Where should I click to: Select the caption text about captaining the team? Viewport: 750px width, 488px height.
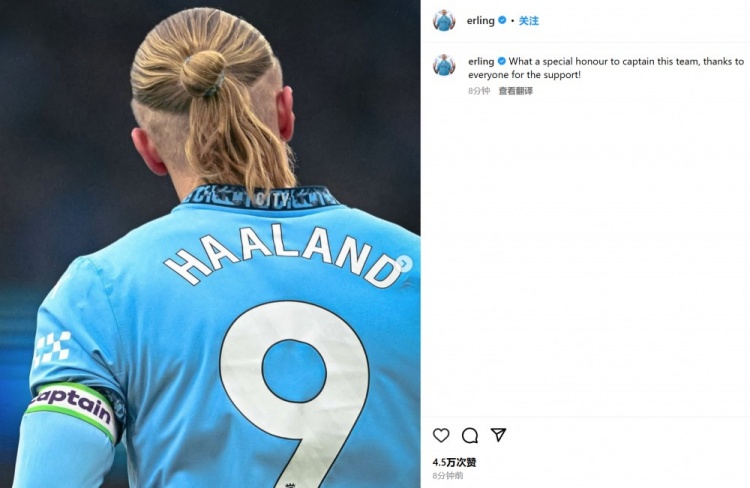(607, 68)
